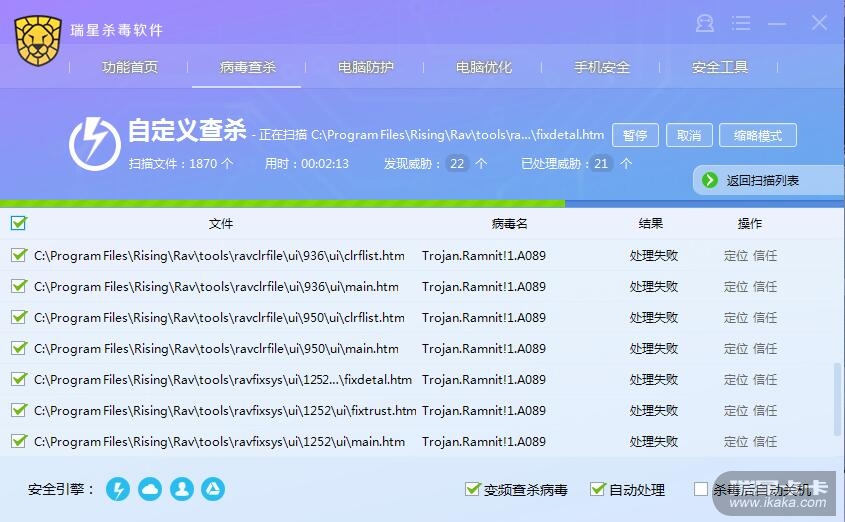The width and height of the screenshot is (845, 522).
Task: Click the 暂停 button
Action: (x=635, y=135)
